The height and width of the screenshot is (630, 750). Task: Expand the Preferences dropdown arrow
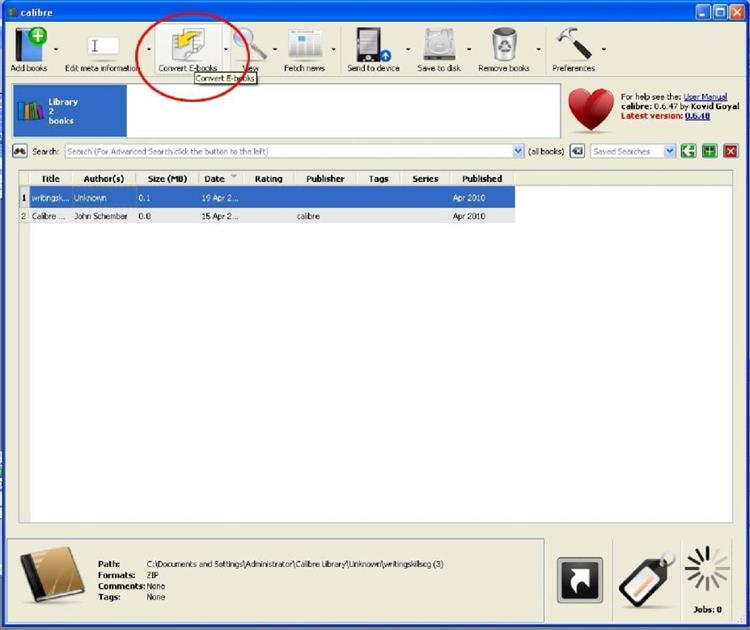pyautogui.click(x=604, y=49)
